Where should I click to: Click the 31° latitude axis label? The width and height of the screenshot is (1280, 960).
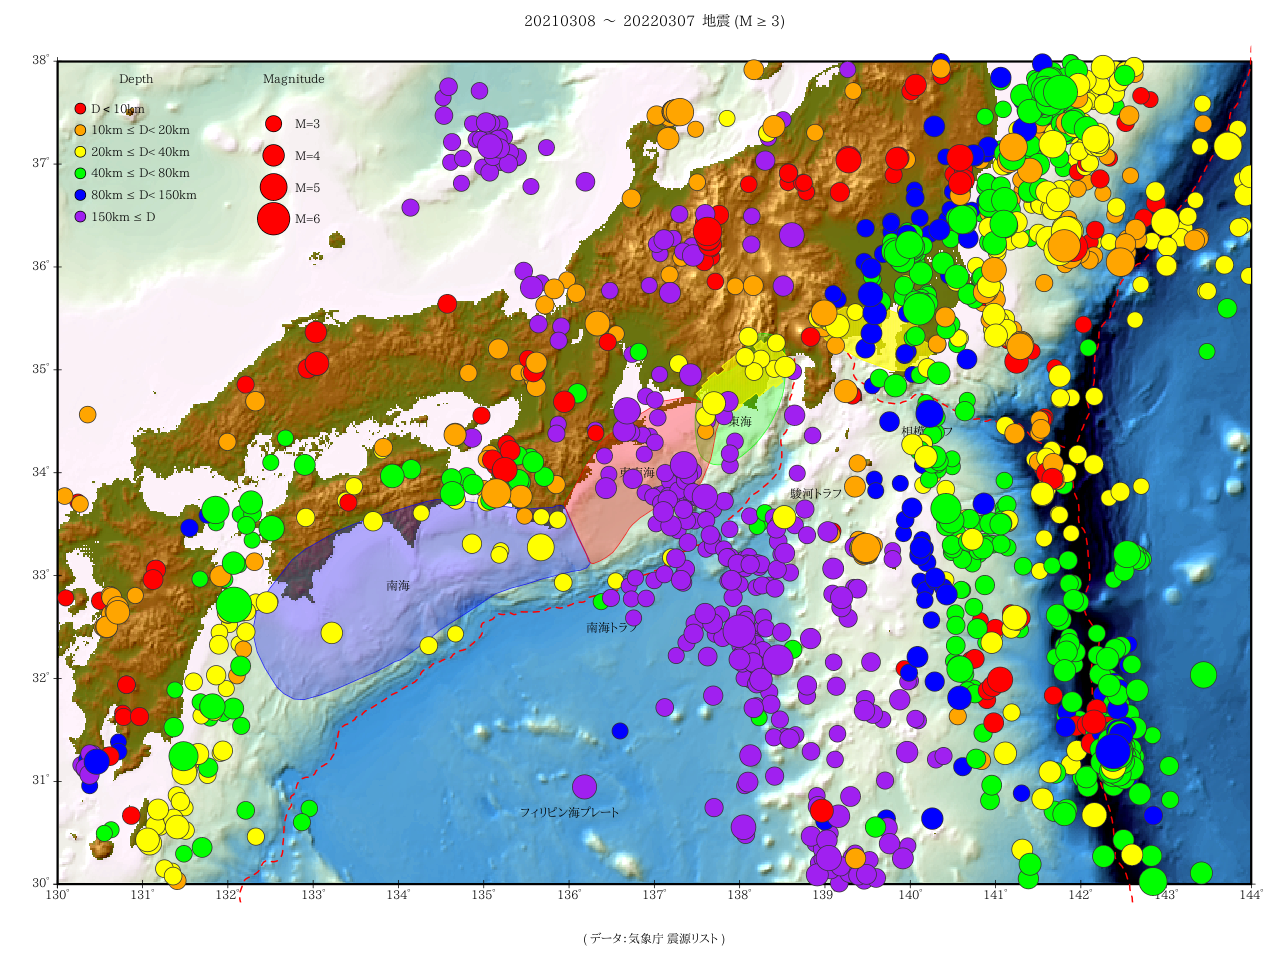40,781
